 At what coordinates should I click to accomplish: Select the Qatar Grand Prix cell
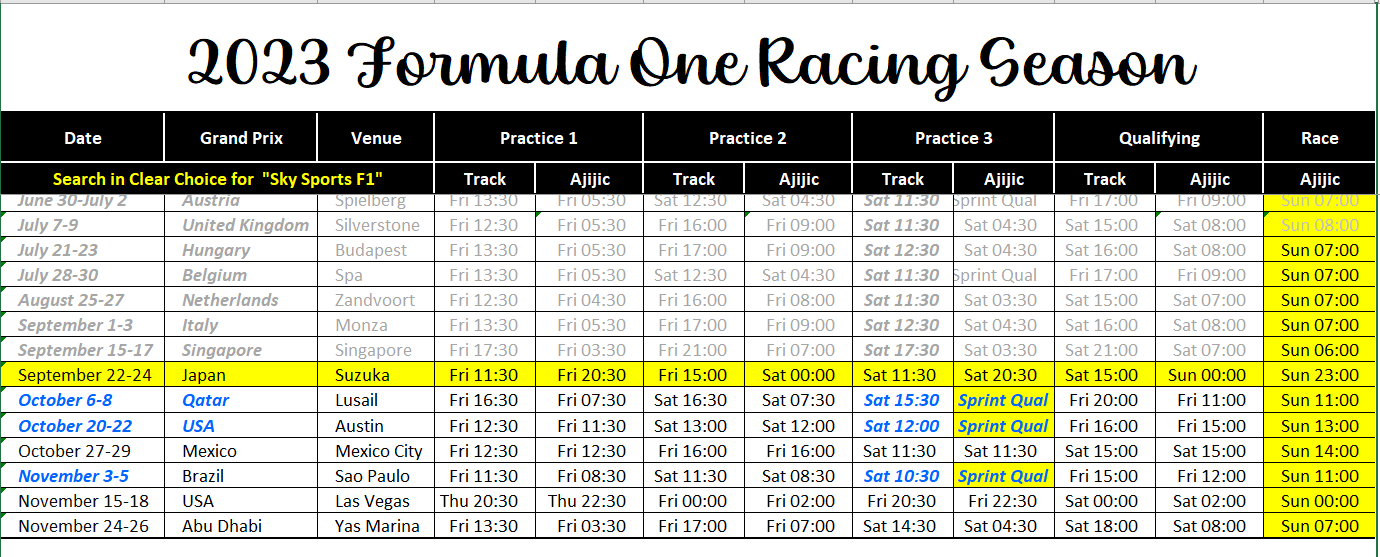click(241, 400)
